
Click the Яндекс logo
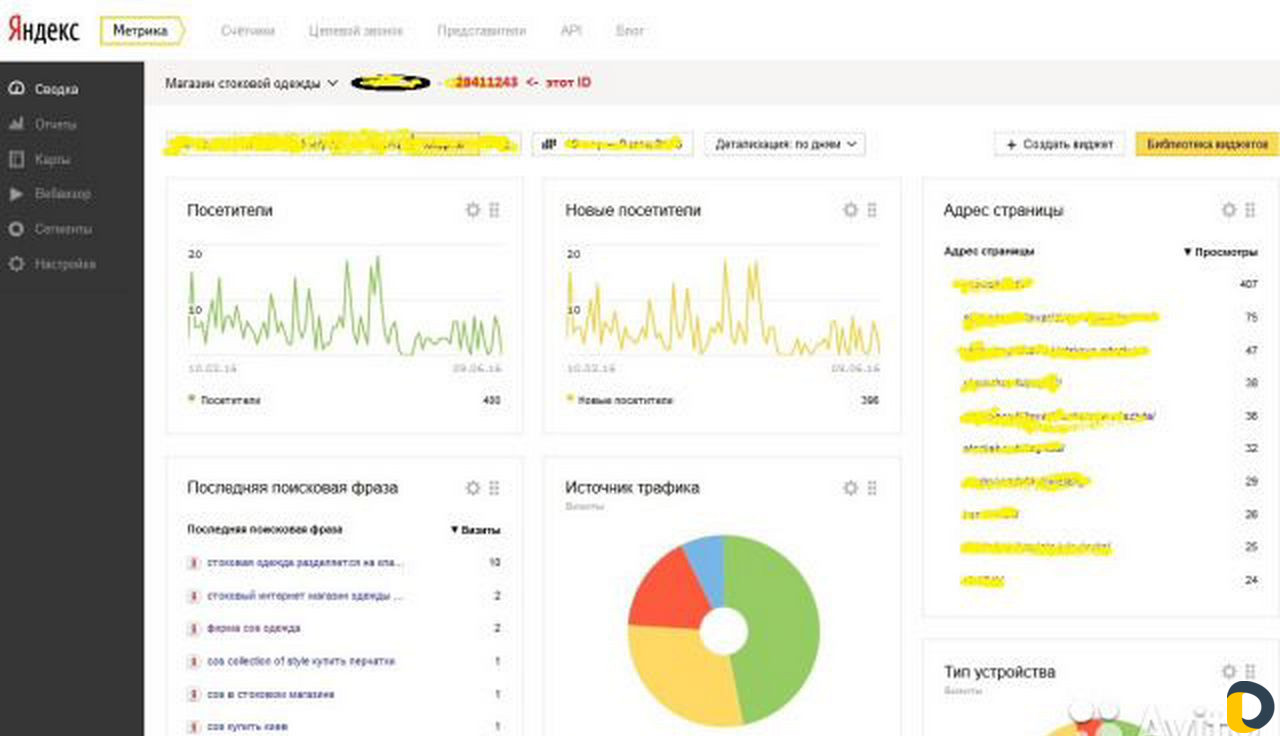pos(44,31)
